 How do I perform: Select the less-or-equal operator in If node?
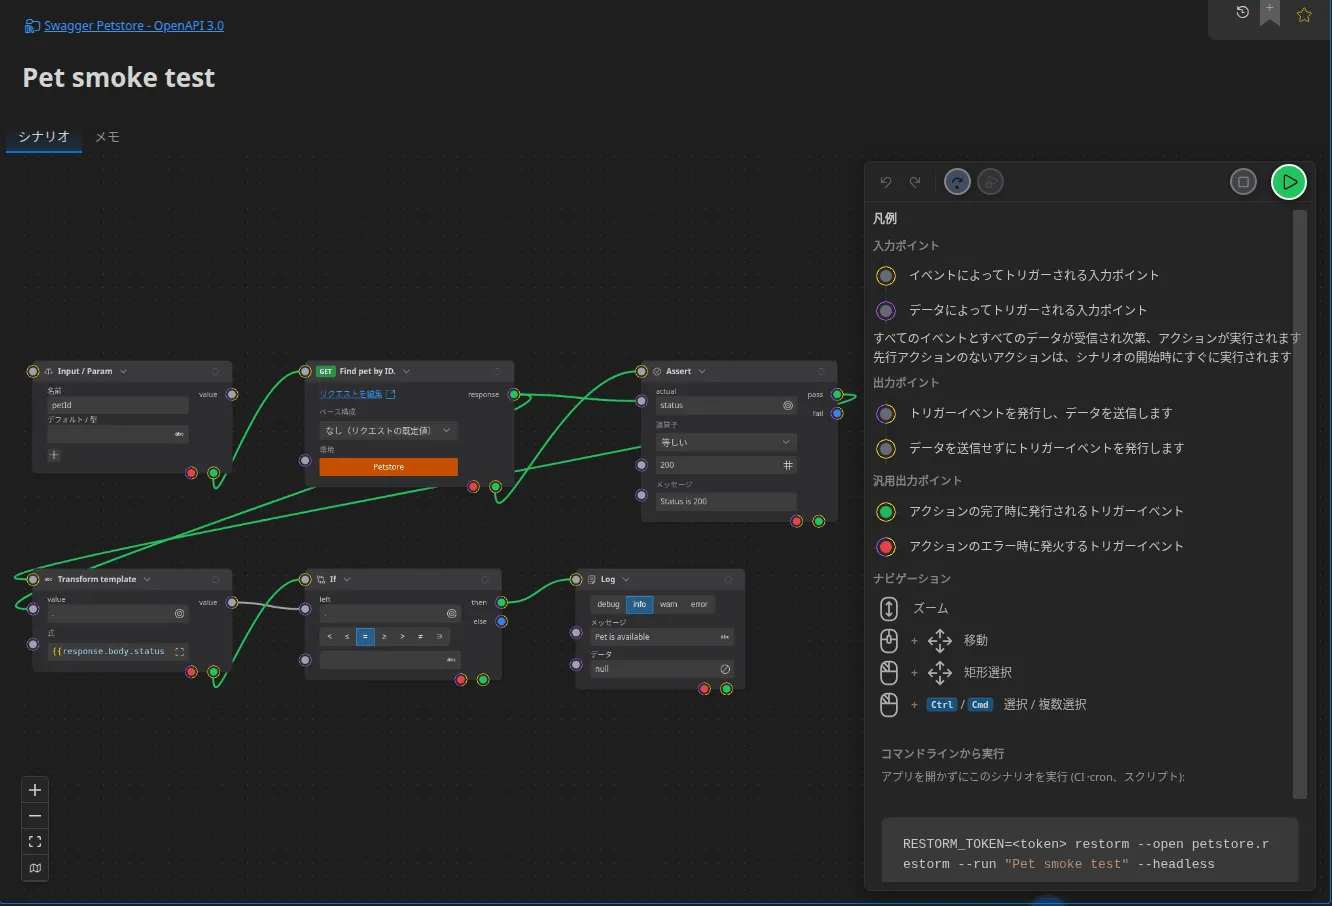coord(347,637)
